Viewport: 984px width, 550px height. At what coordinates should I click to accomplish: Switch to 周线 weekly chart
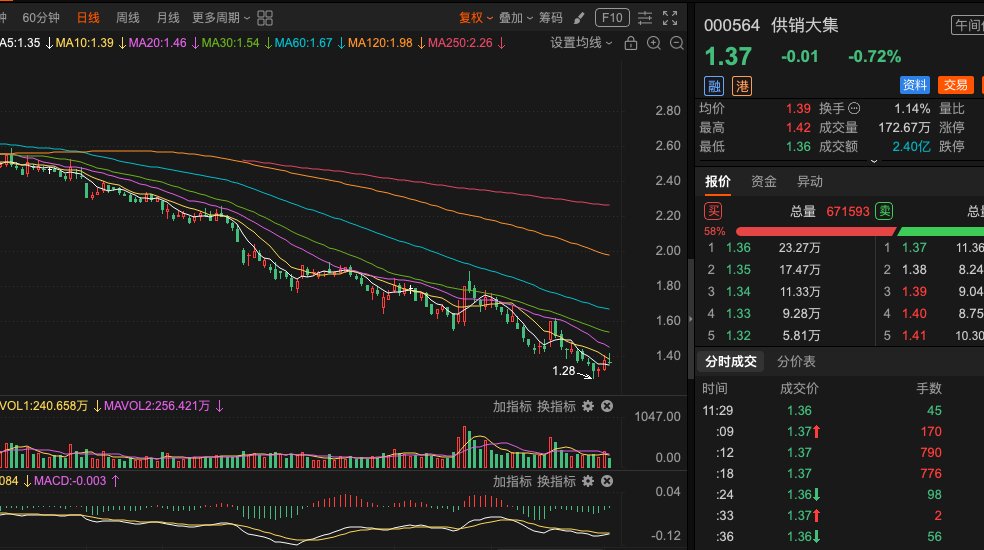point(128,18)
